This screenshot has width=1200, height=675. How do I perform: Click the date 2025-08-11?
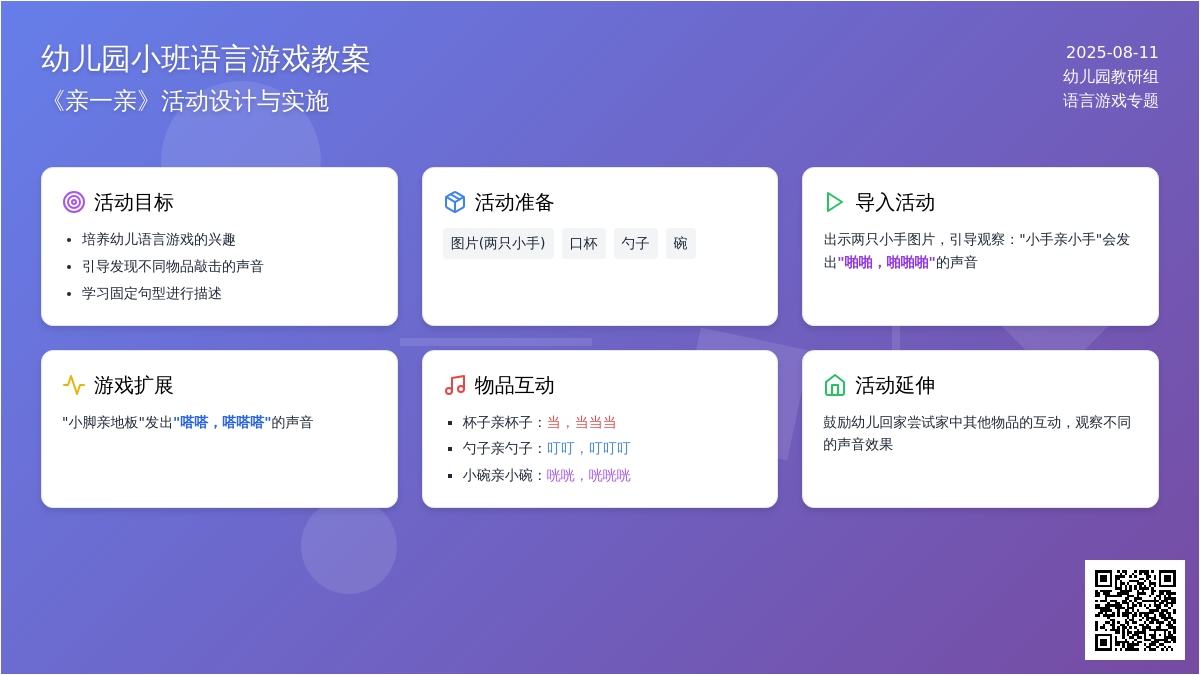1112,53
